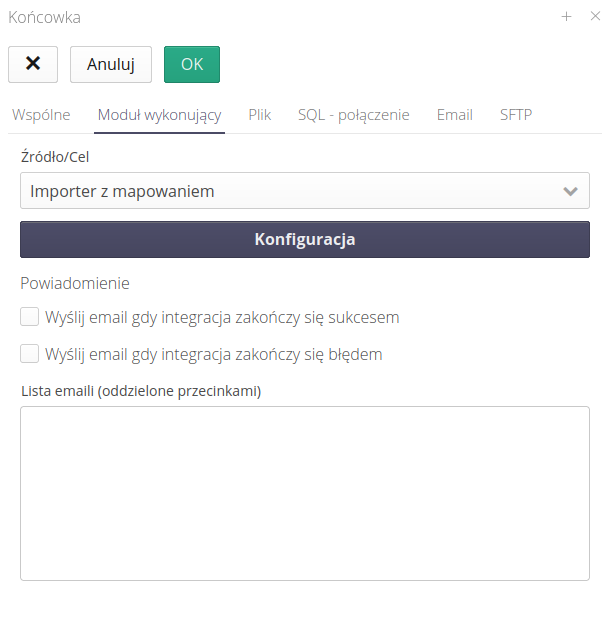The width and height of the screenshot is (608, 623).
Task: Switch to the Wspólne tab
Action: click(x=41, y=115)
